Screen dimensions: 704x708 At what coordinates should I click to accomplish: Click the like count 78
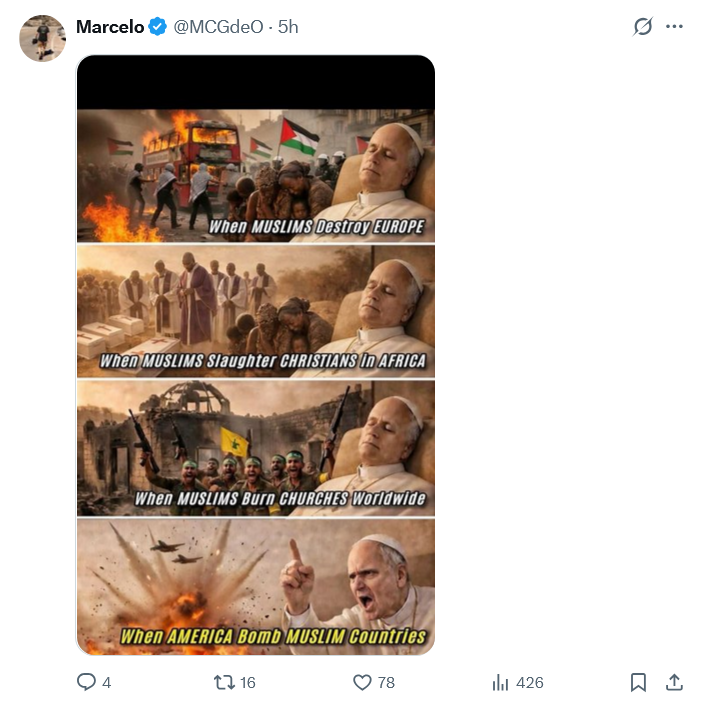(x=386, y=682)
